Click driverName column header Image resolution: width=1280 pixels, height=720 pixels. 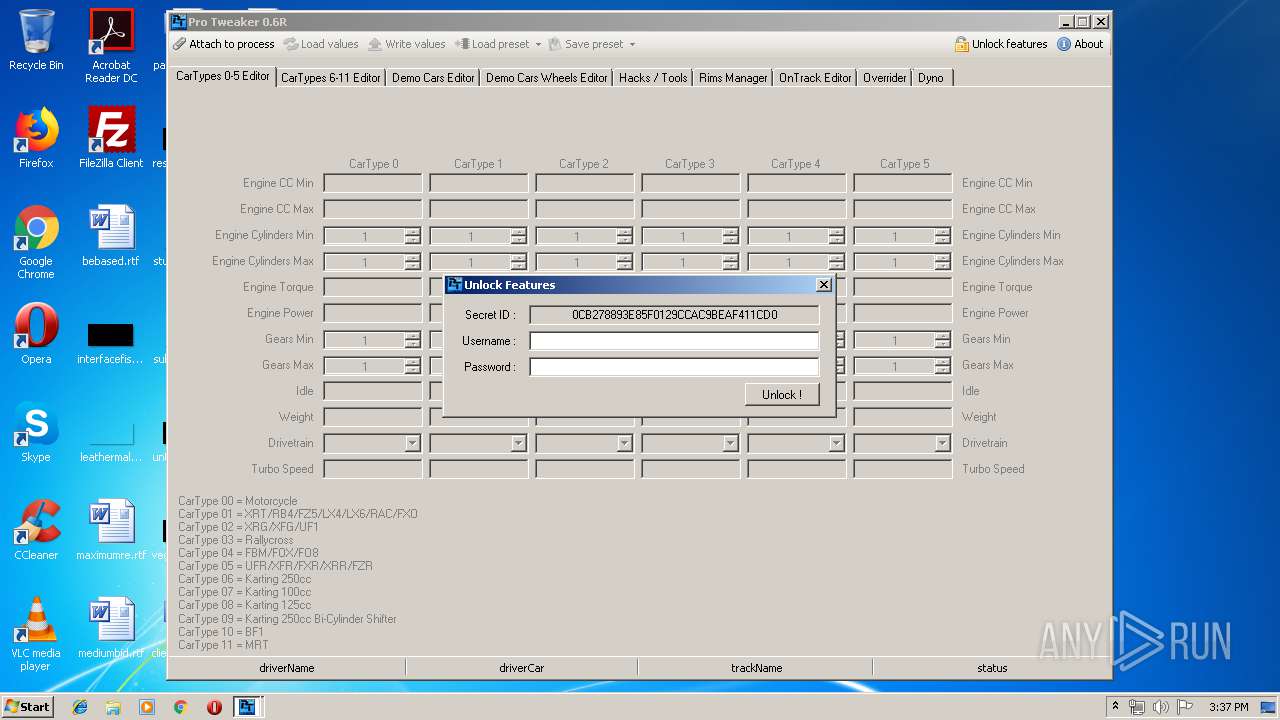287,668
